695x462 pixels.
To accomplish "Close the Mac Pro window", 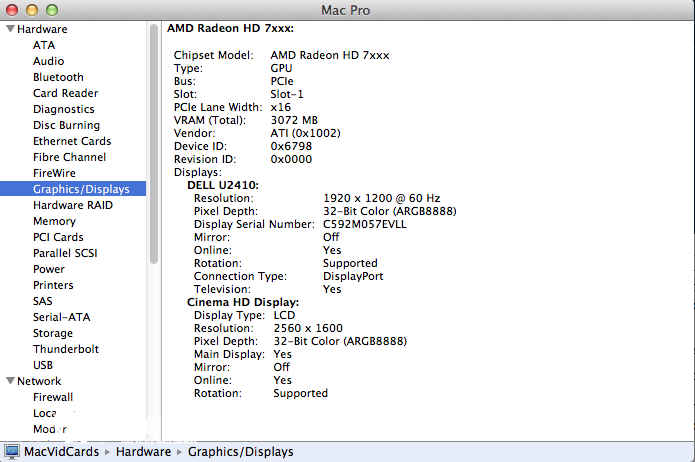I will click(x=12, y=10).
